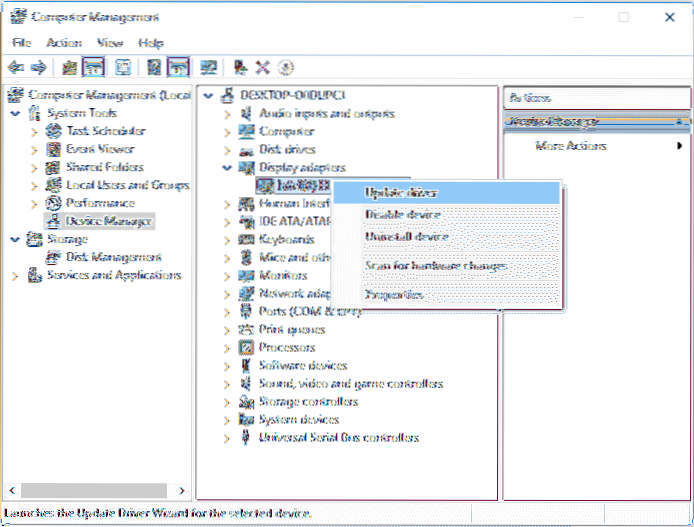
Task: Select Universal Serial Bus controllers entry
Action: [338, 438]
